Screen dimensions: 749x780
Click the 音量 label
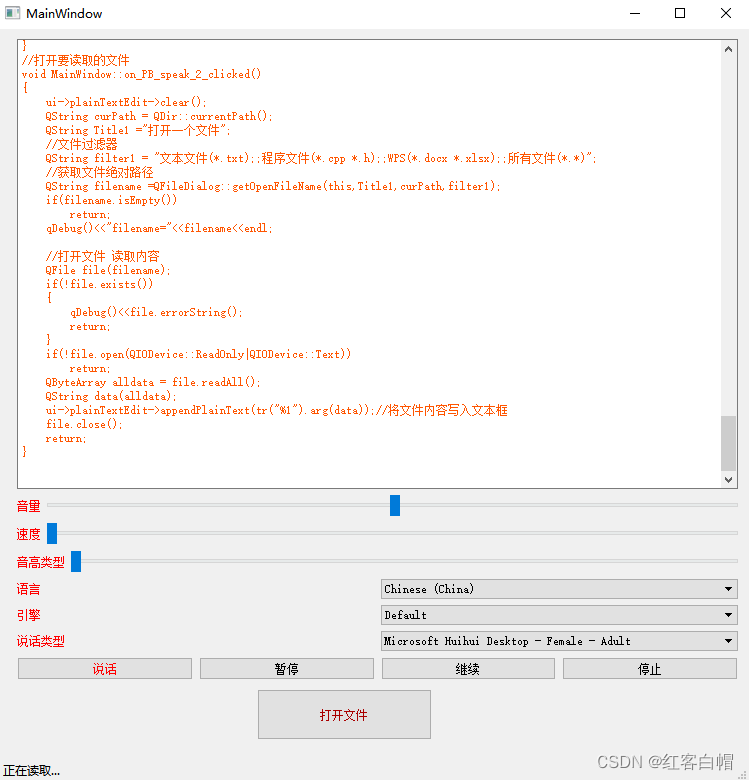click(x=28, y=506)
